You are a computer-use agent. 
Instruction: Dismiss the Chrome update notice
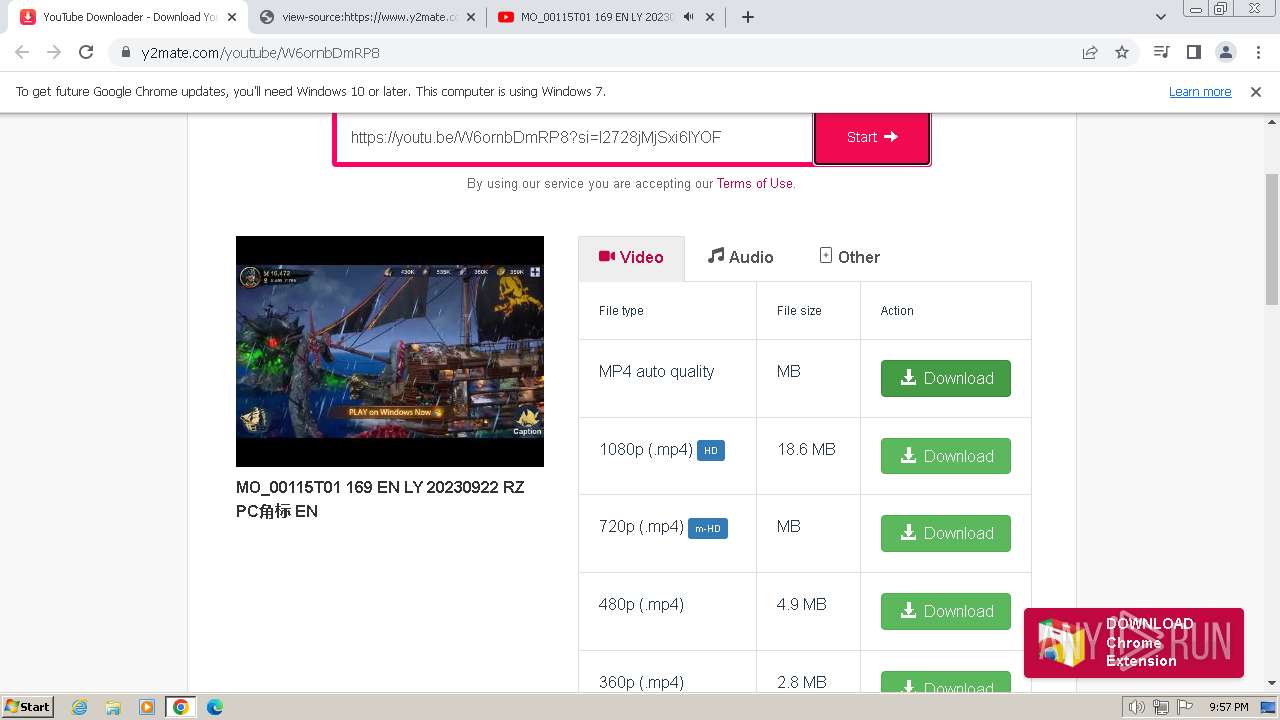pyautogui.click(x=1256, y=92)
